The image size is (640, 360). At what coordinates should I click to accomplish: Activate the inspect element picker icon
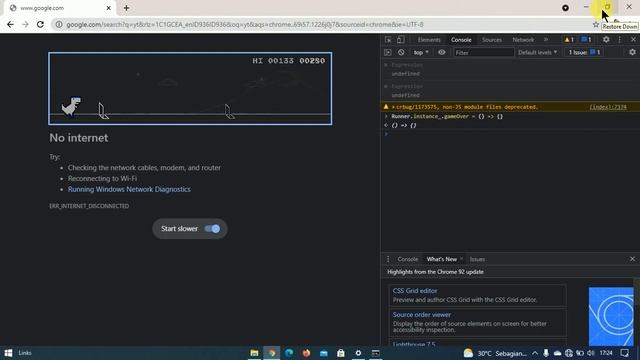(388, 40)
